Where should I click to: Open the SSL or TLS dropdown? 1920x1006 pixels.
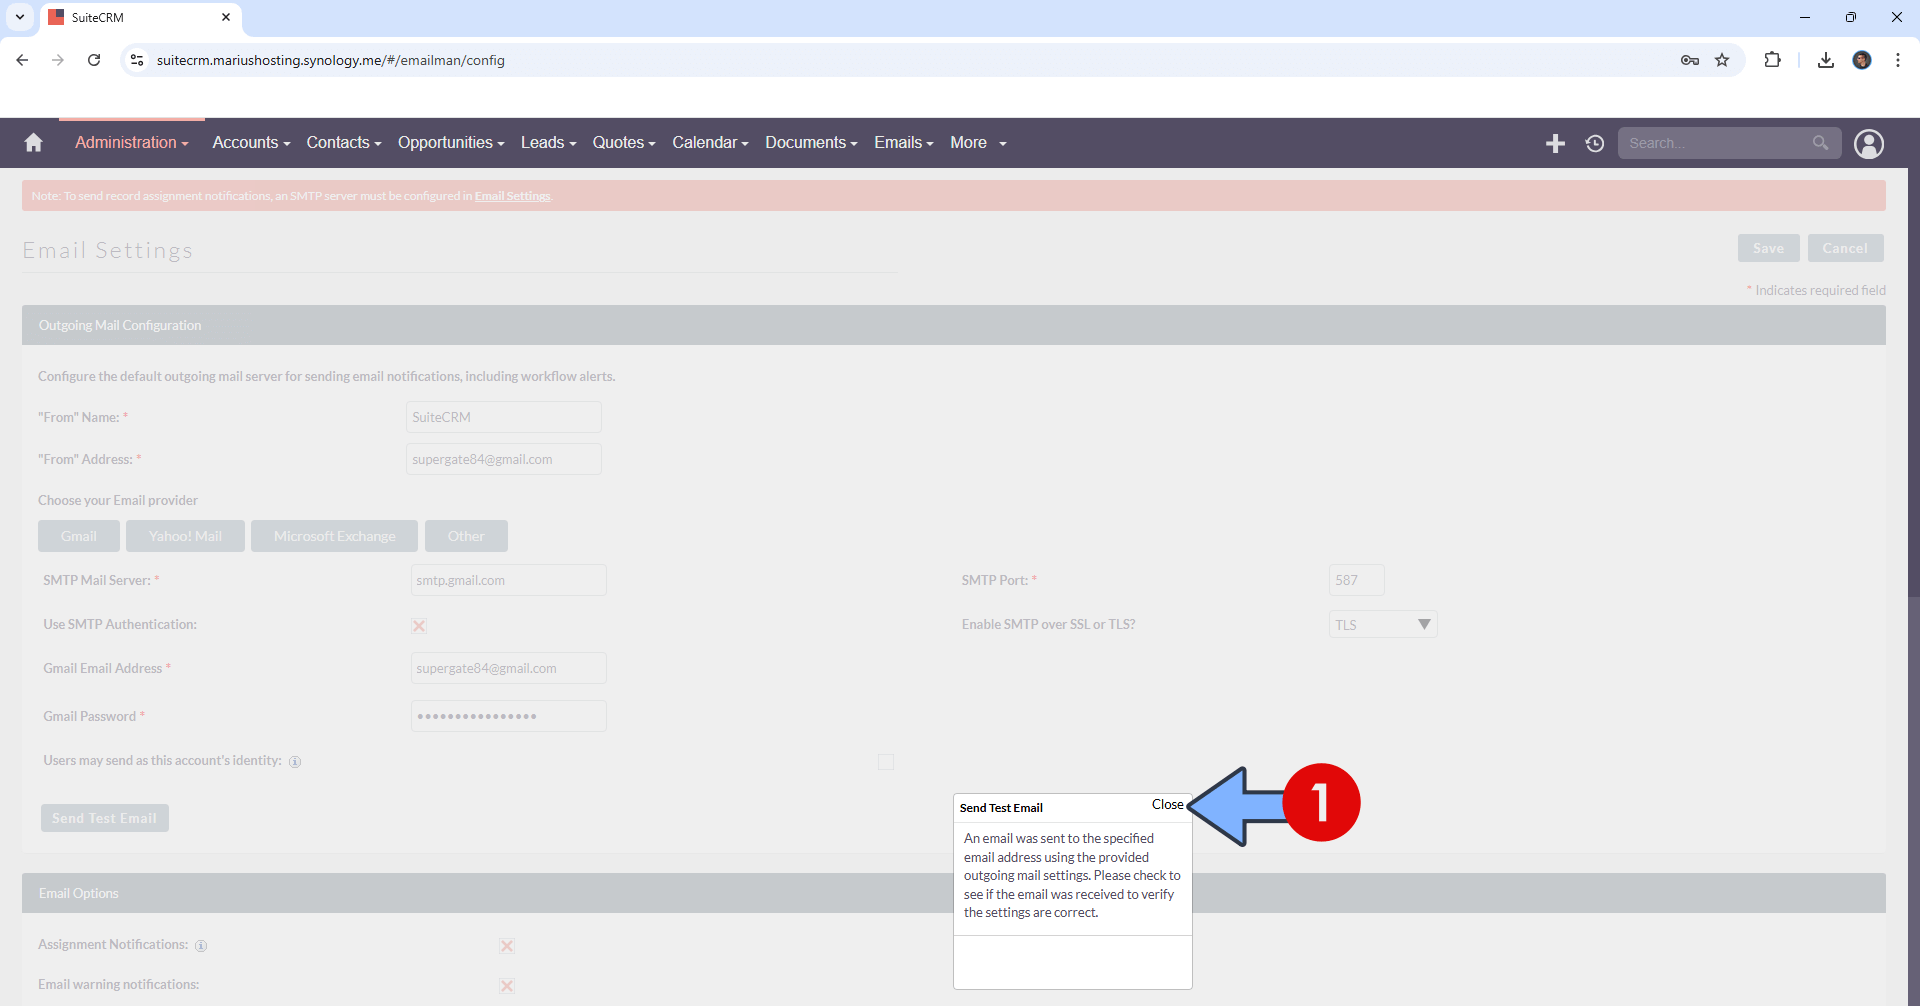pyautogui.click(x=1383, y=625)
